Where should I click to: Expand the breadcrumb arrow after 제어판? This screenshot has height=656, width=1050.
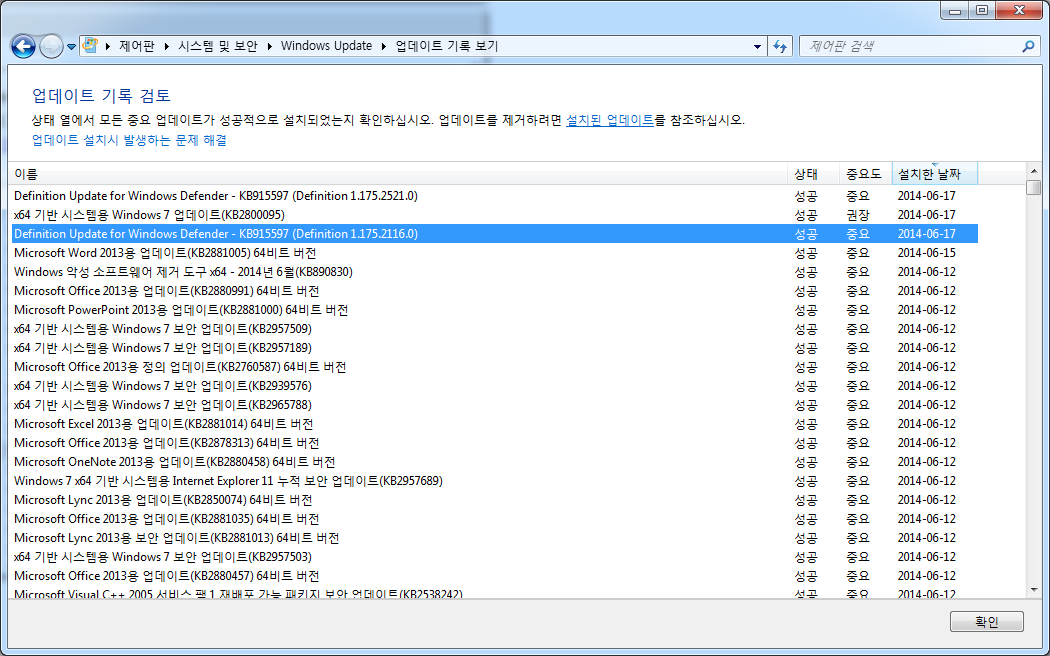166,46
